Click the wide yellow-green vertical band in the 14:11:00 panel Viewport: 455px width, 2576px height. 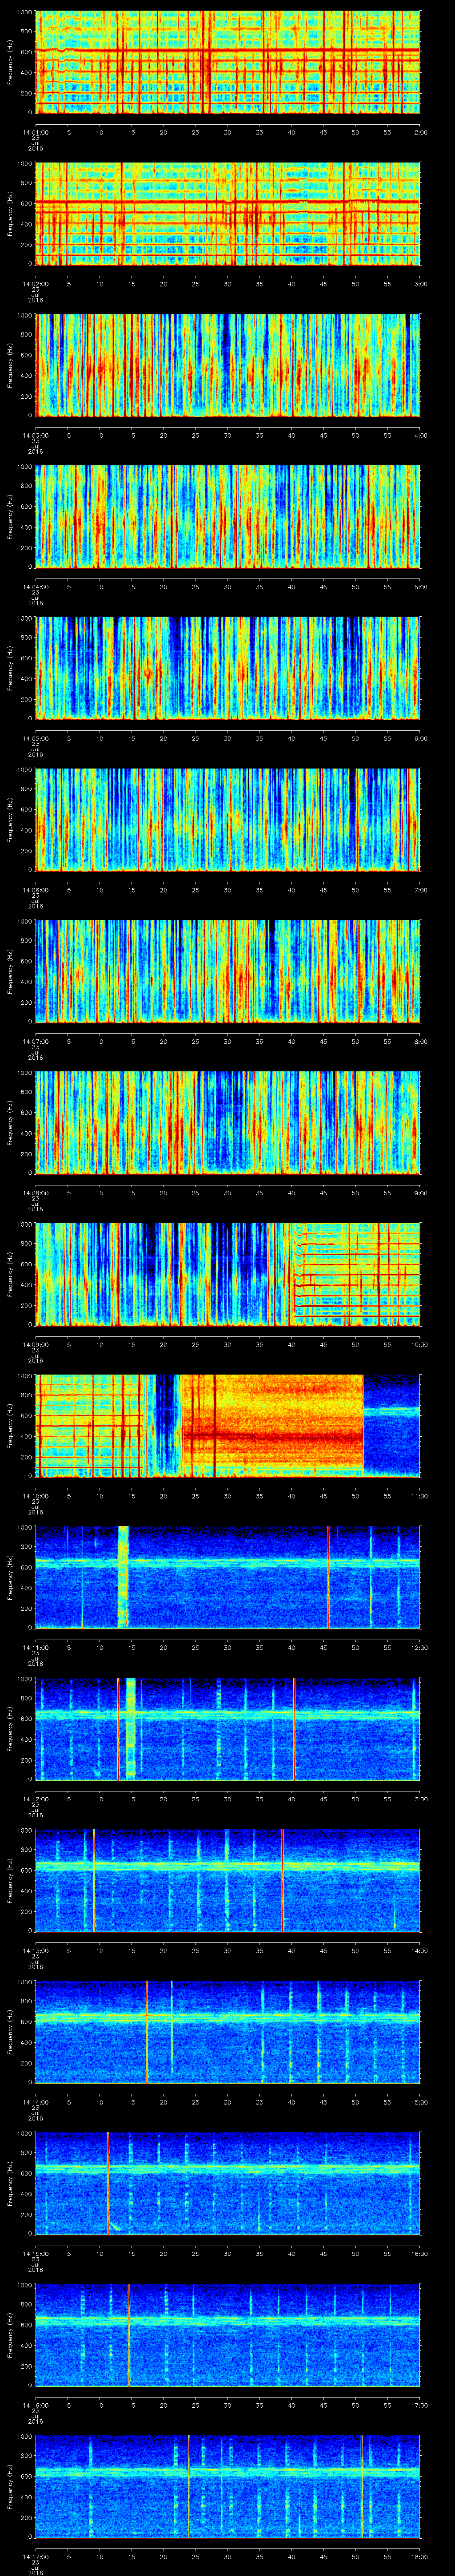[124, 1578]
